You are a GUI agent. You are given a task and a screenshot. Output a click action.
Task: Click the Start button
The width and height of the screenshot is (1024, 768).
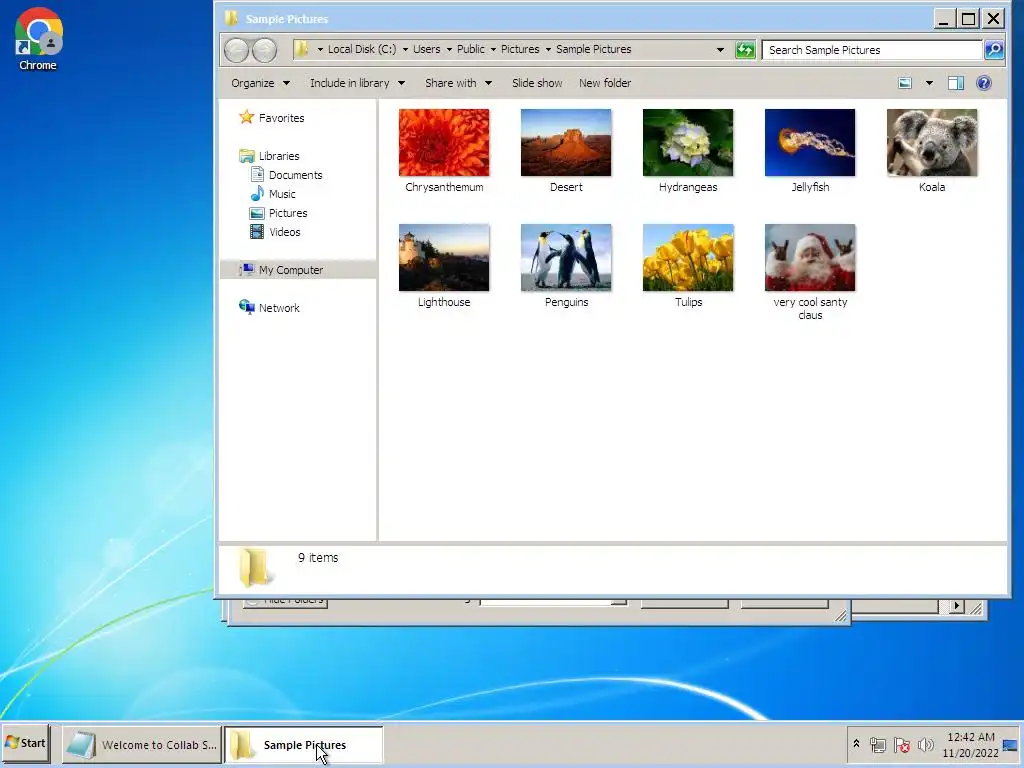point(25,743)
